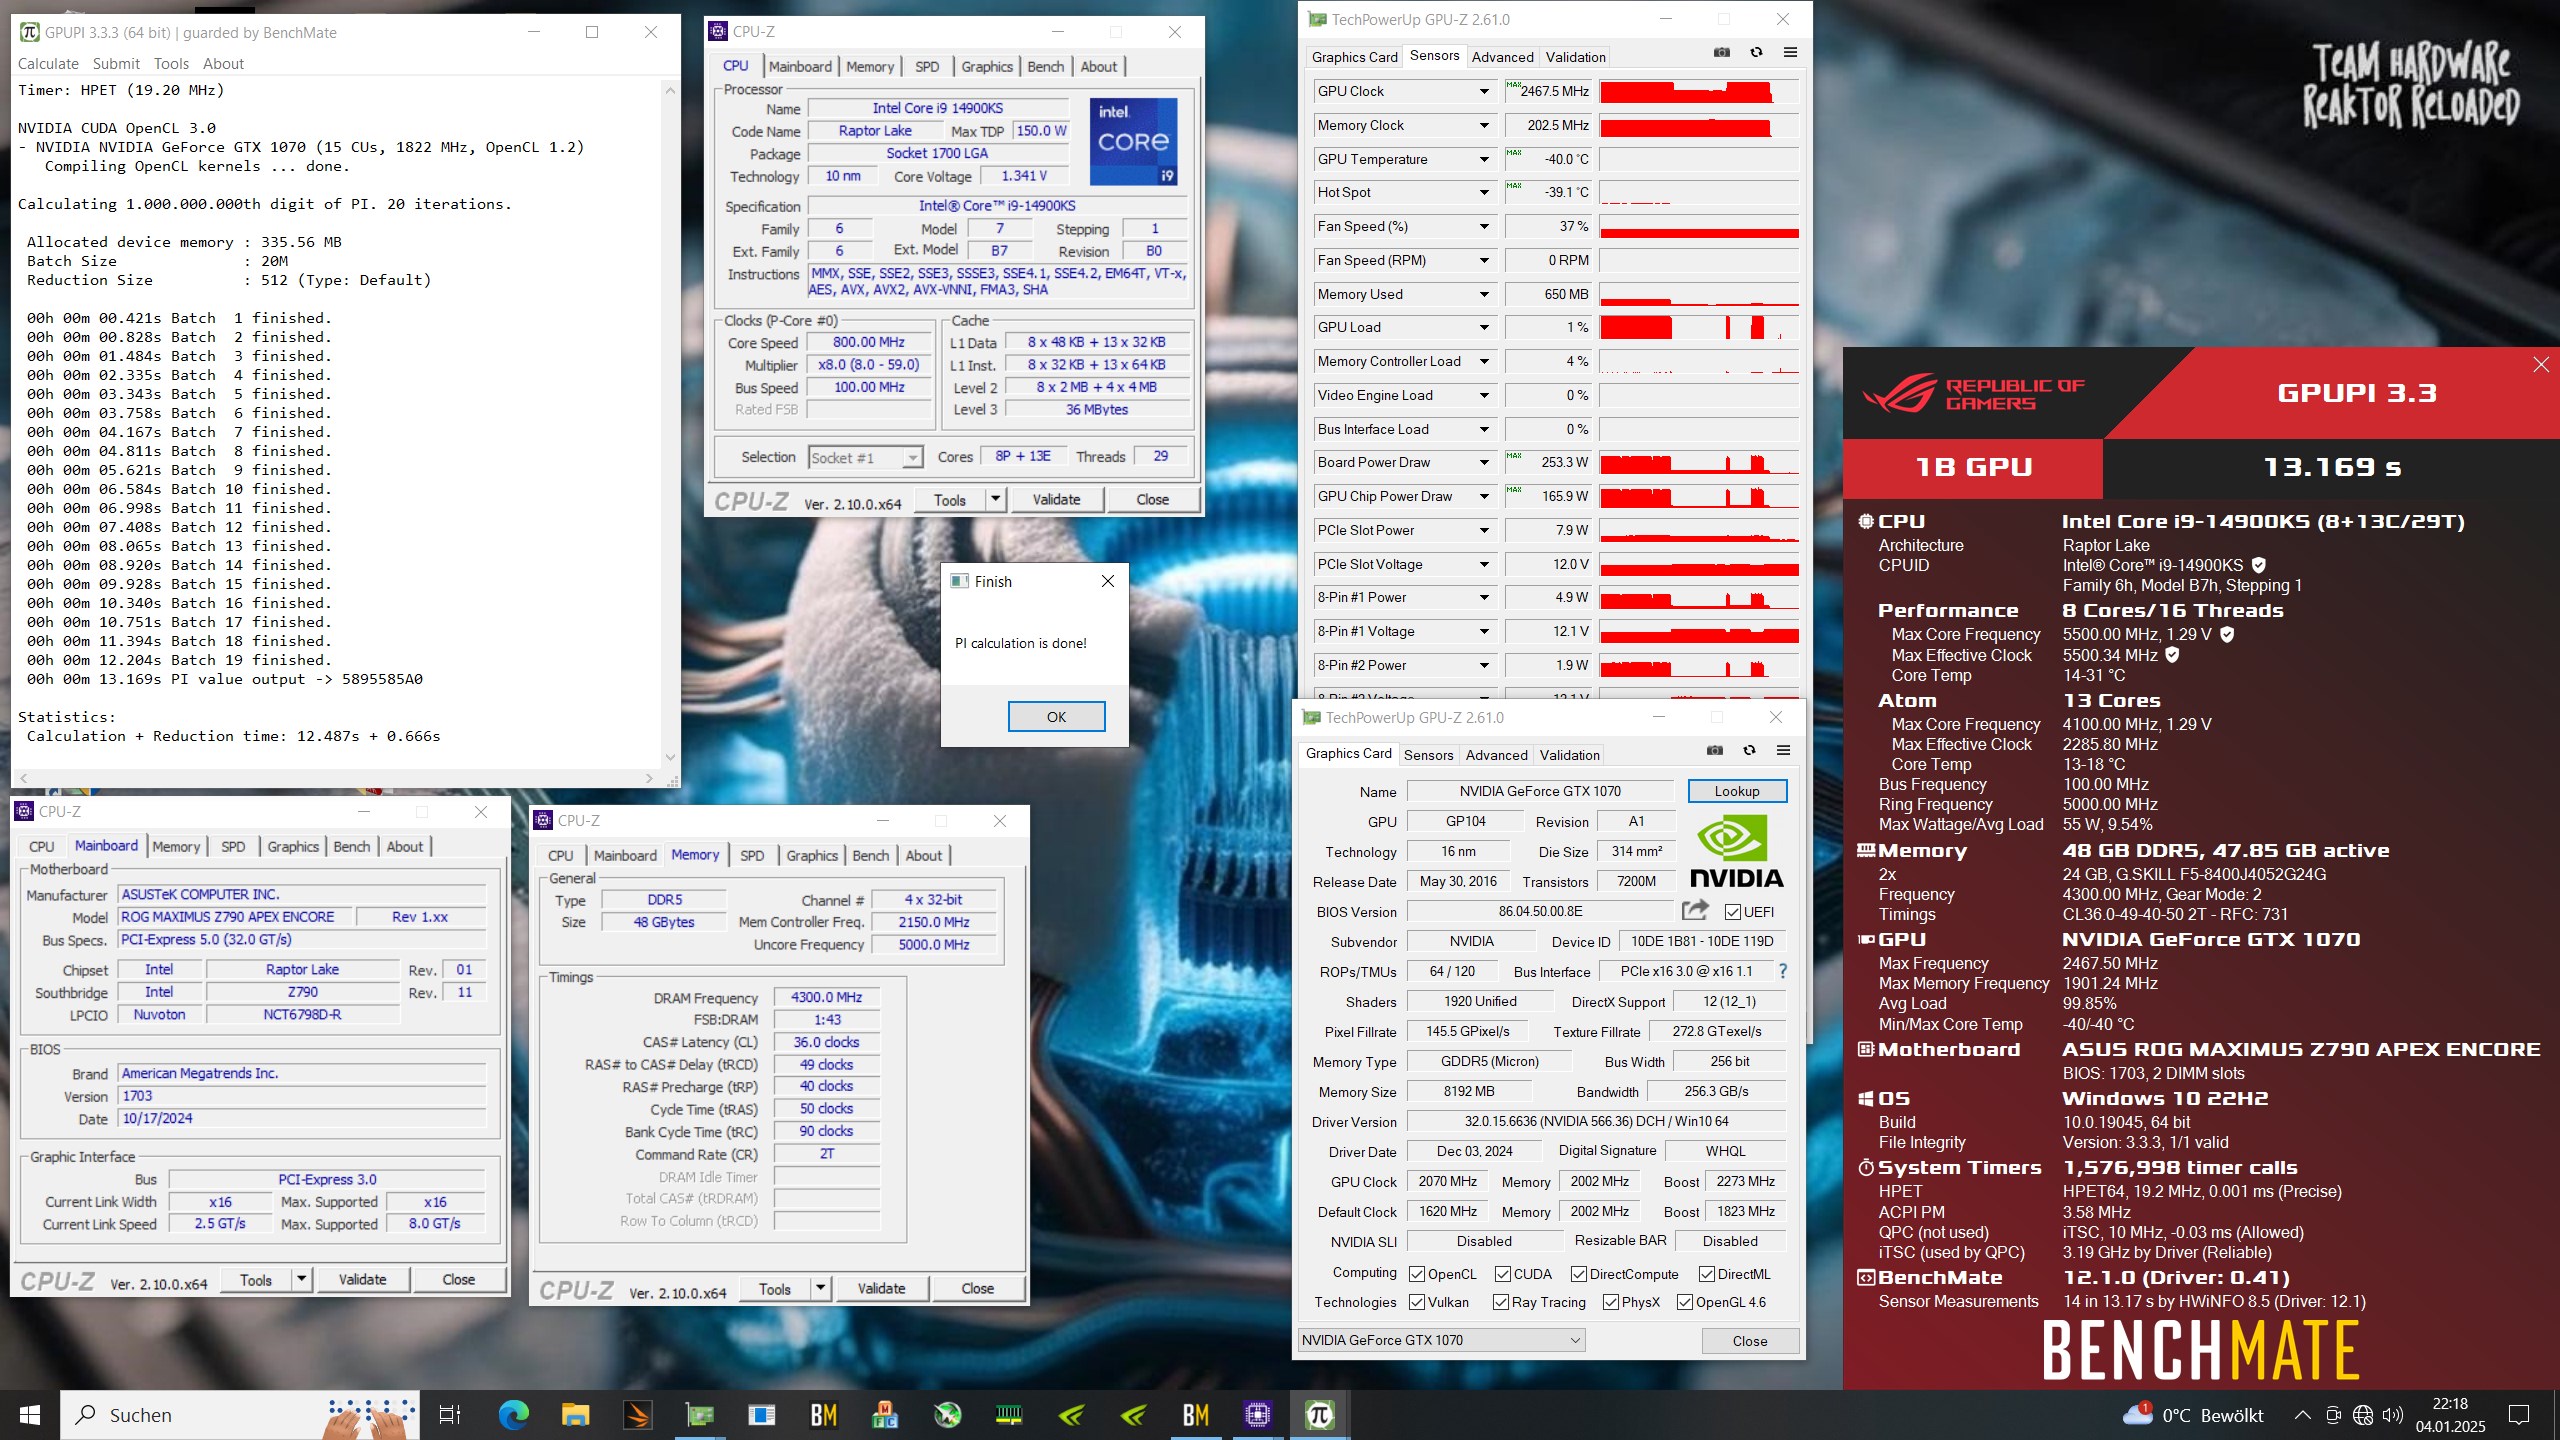This screenshot has height=1440, width=2560.
Task: Click the Memory Clock sensor graph
Action: click(1699, 125)
